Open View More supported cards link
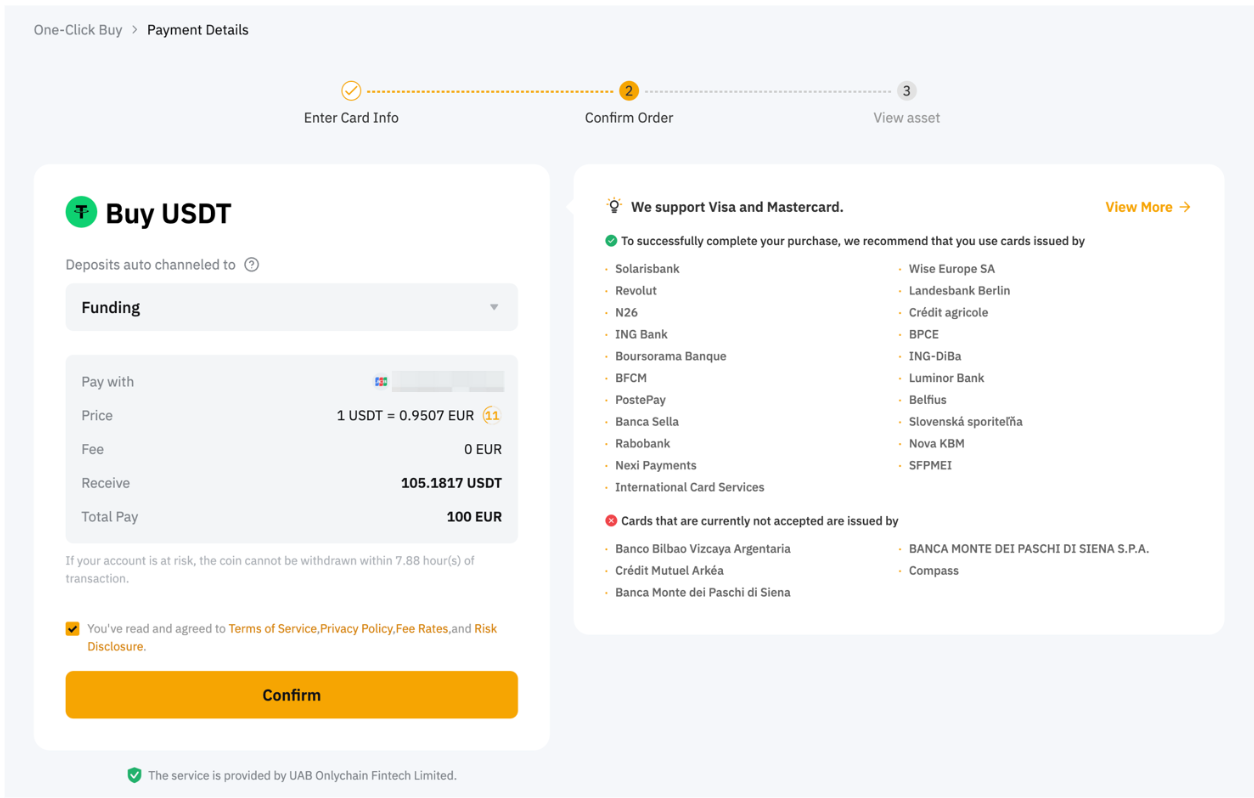The height and width of the screenshot is (798, 1254). point(1147,207)
